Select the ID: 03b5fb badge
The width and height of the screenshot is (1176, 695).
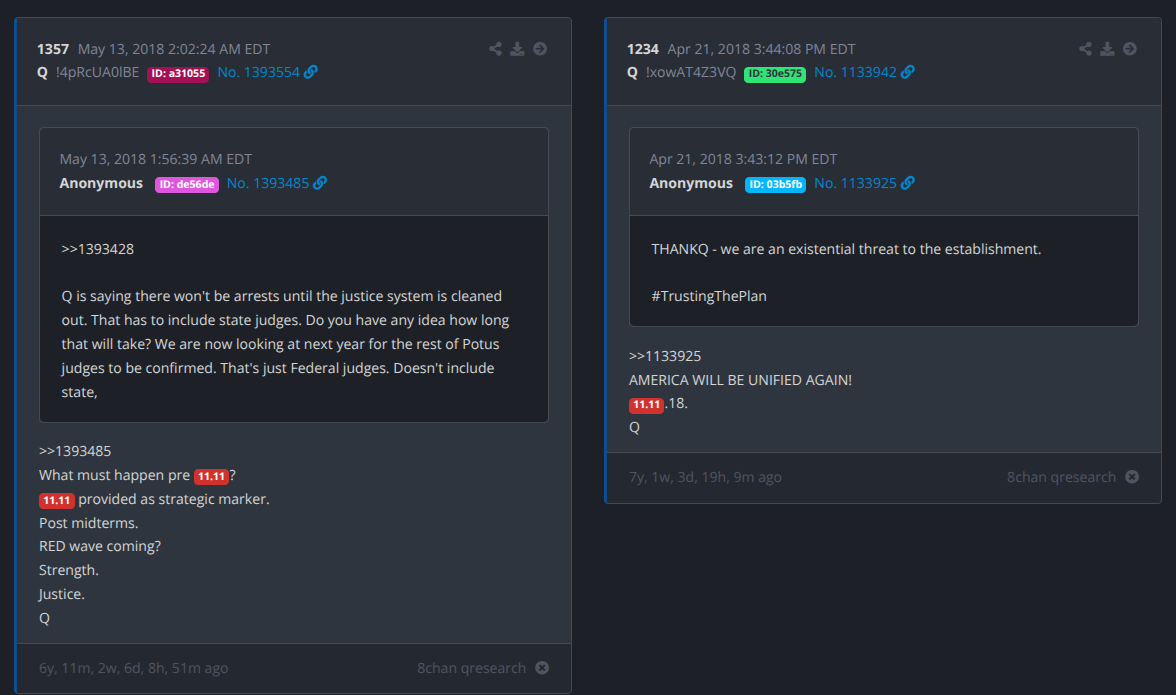click(x=775, y=184)
